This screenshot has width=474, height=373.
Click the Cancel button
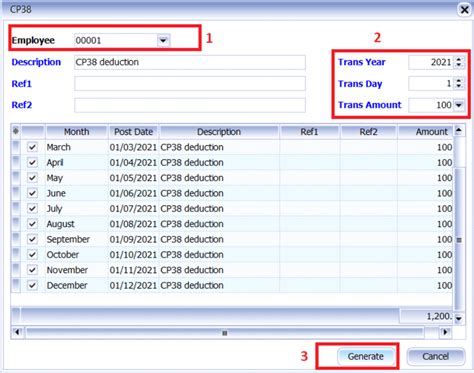pos(435,356)
